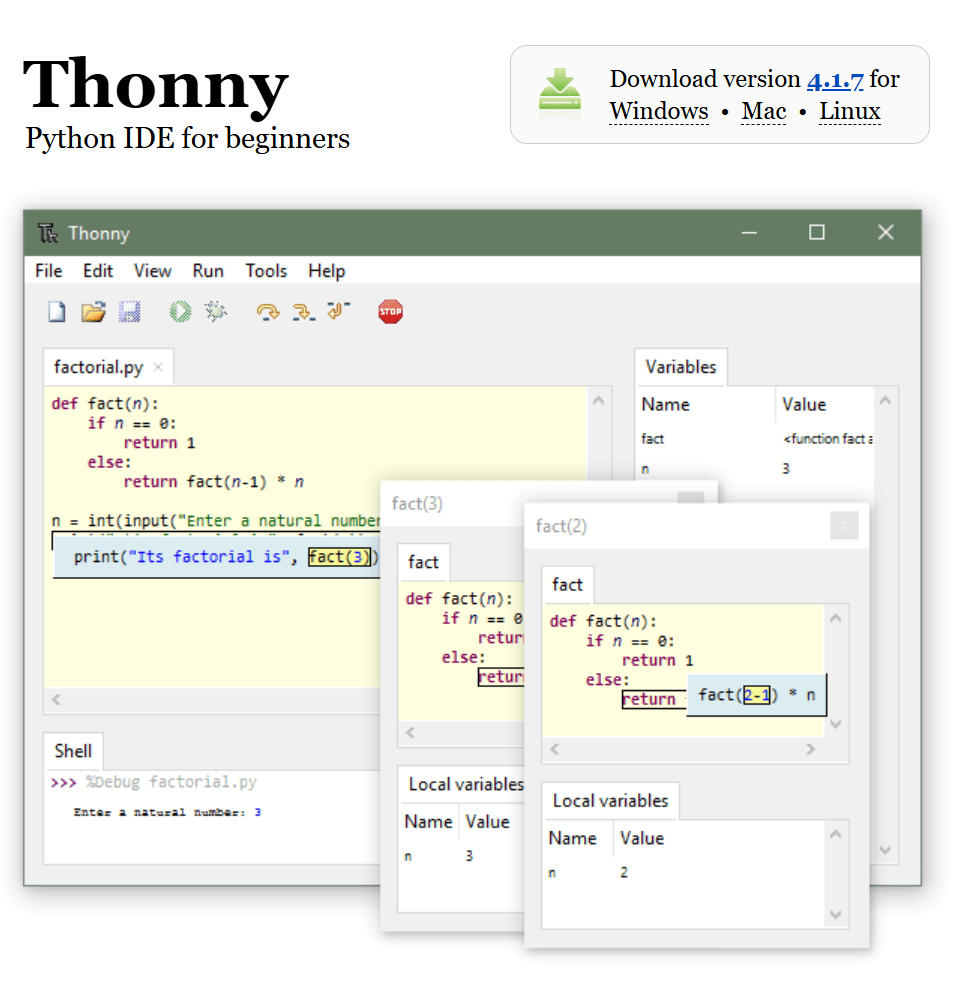This screenshot has width=960, height=982.
Task: Click the Save floppy disk icon
Action: point(129,312)
